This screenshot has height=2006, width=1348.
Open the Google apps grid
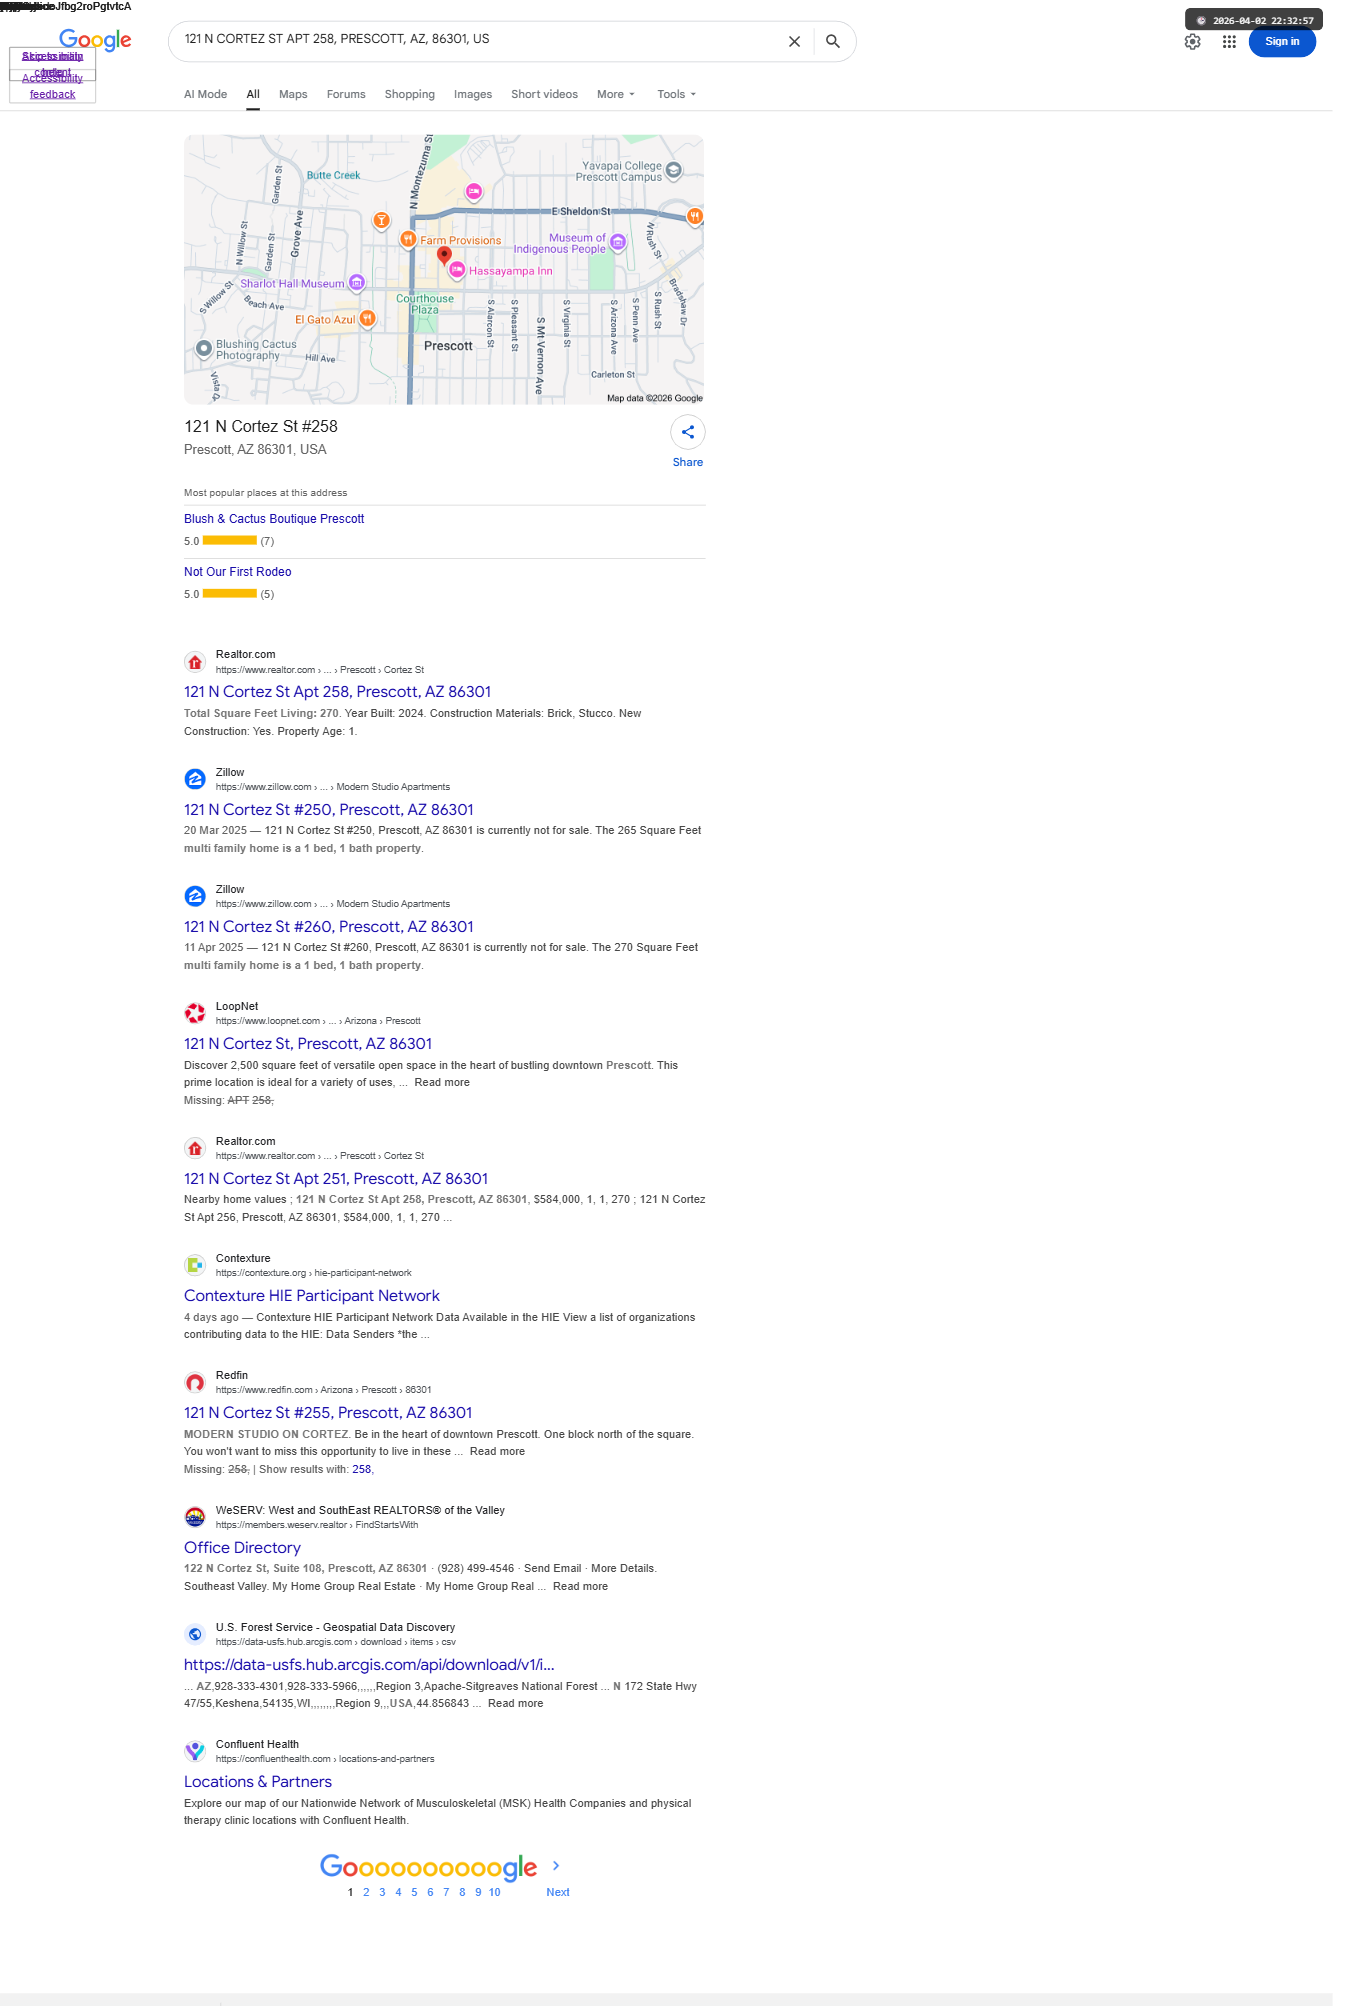(1229, 42)
